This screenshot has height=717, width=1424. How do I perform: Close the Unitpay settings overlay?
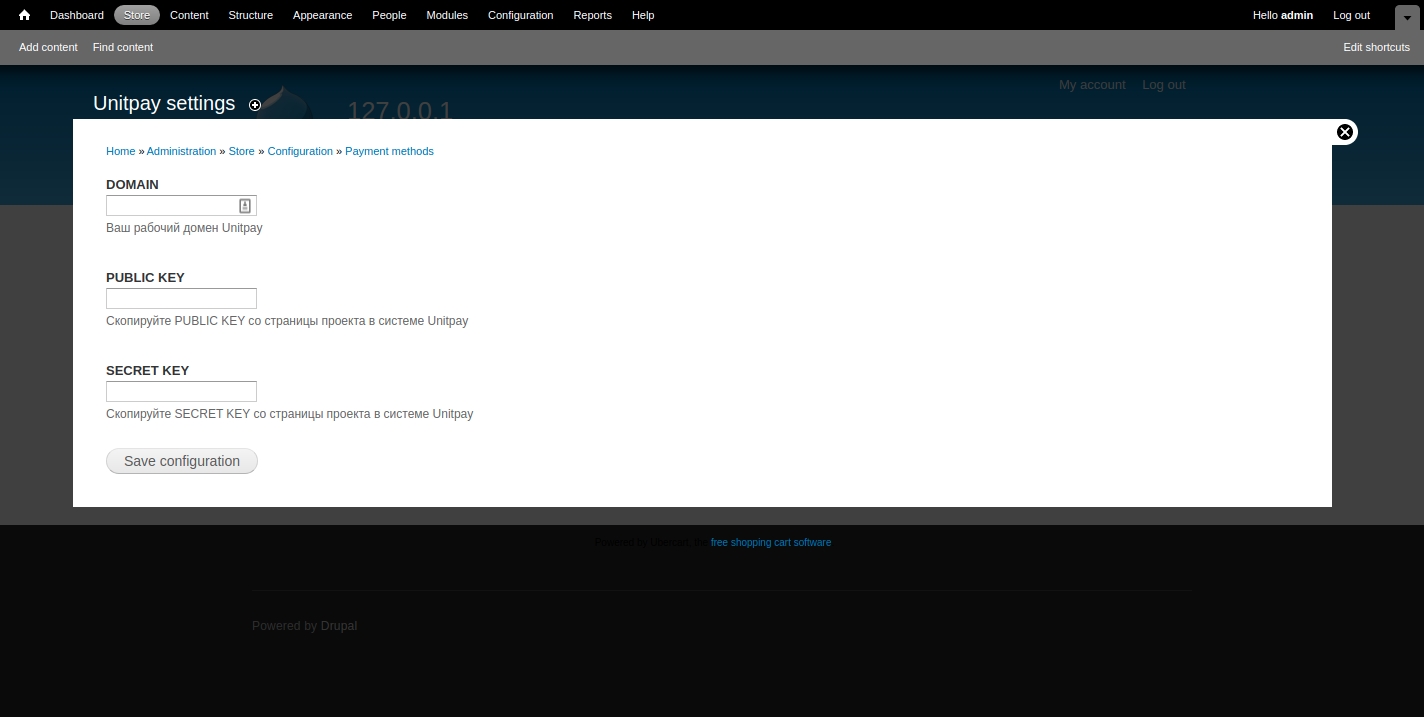tap(1345, 132)
